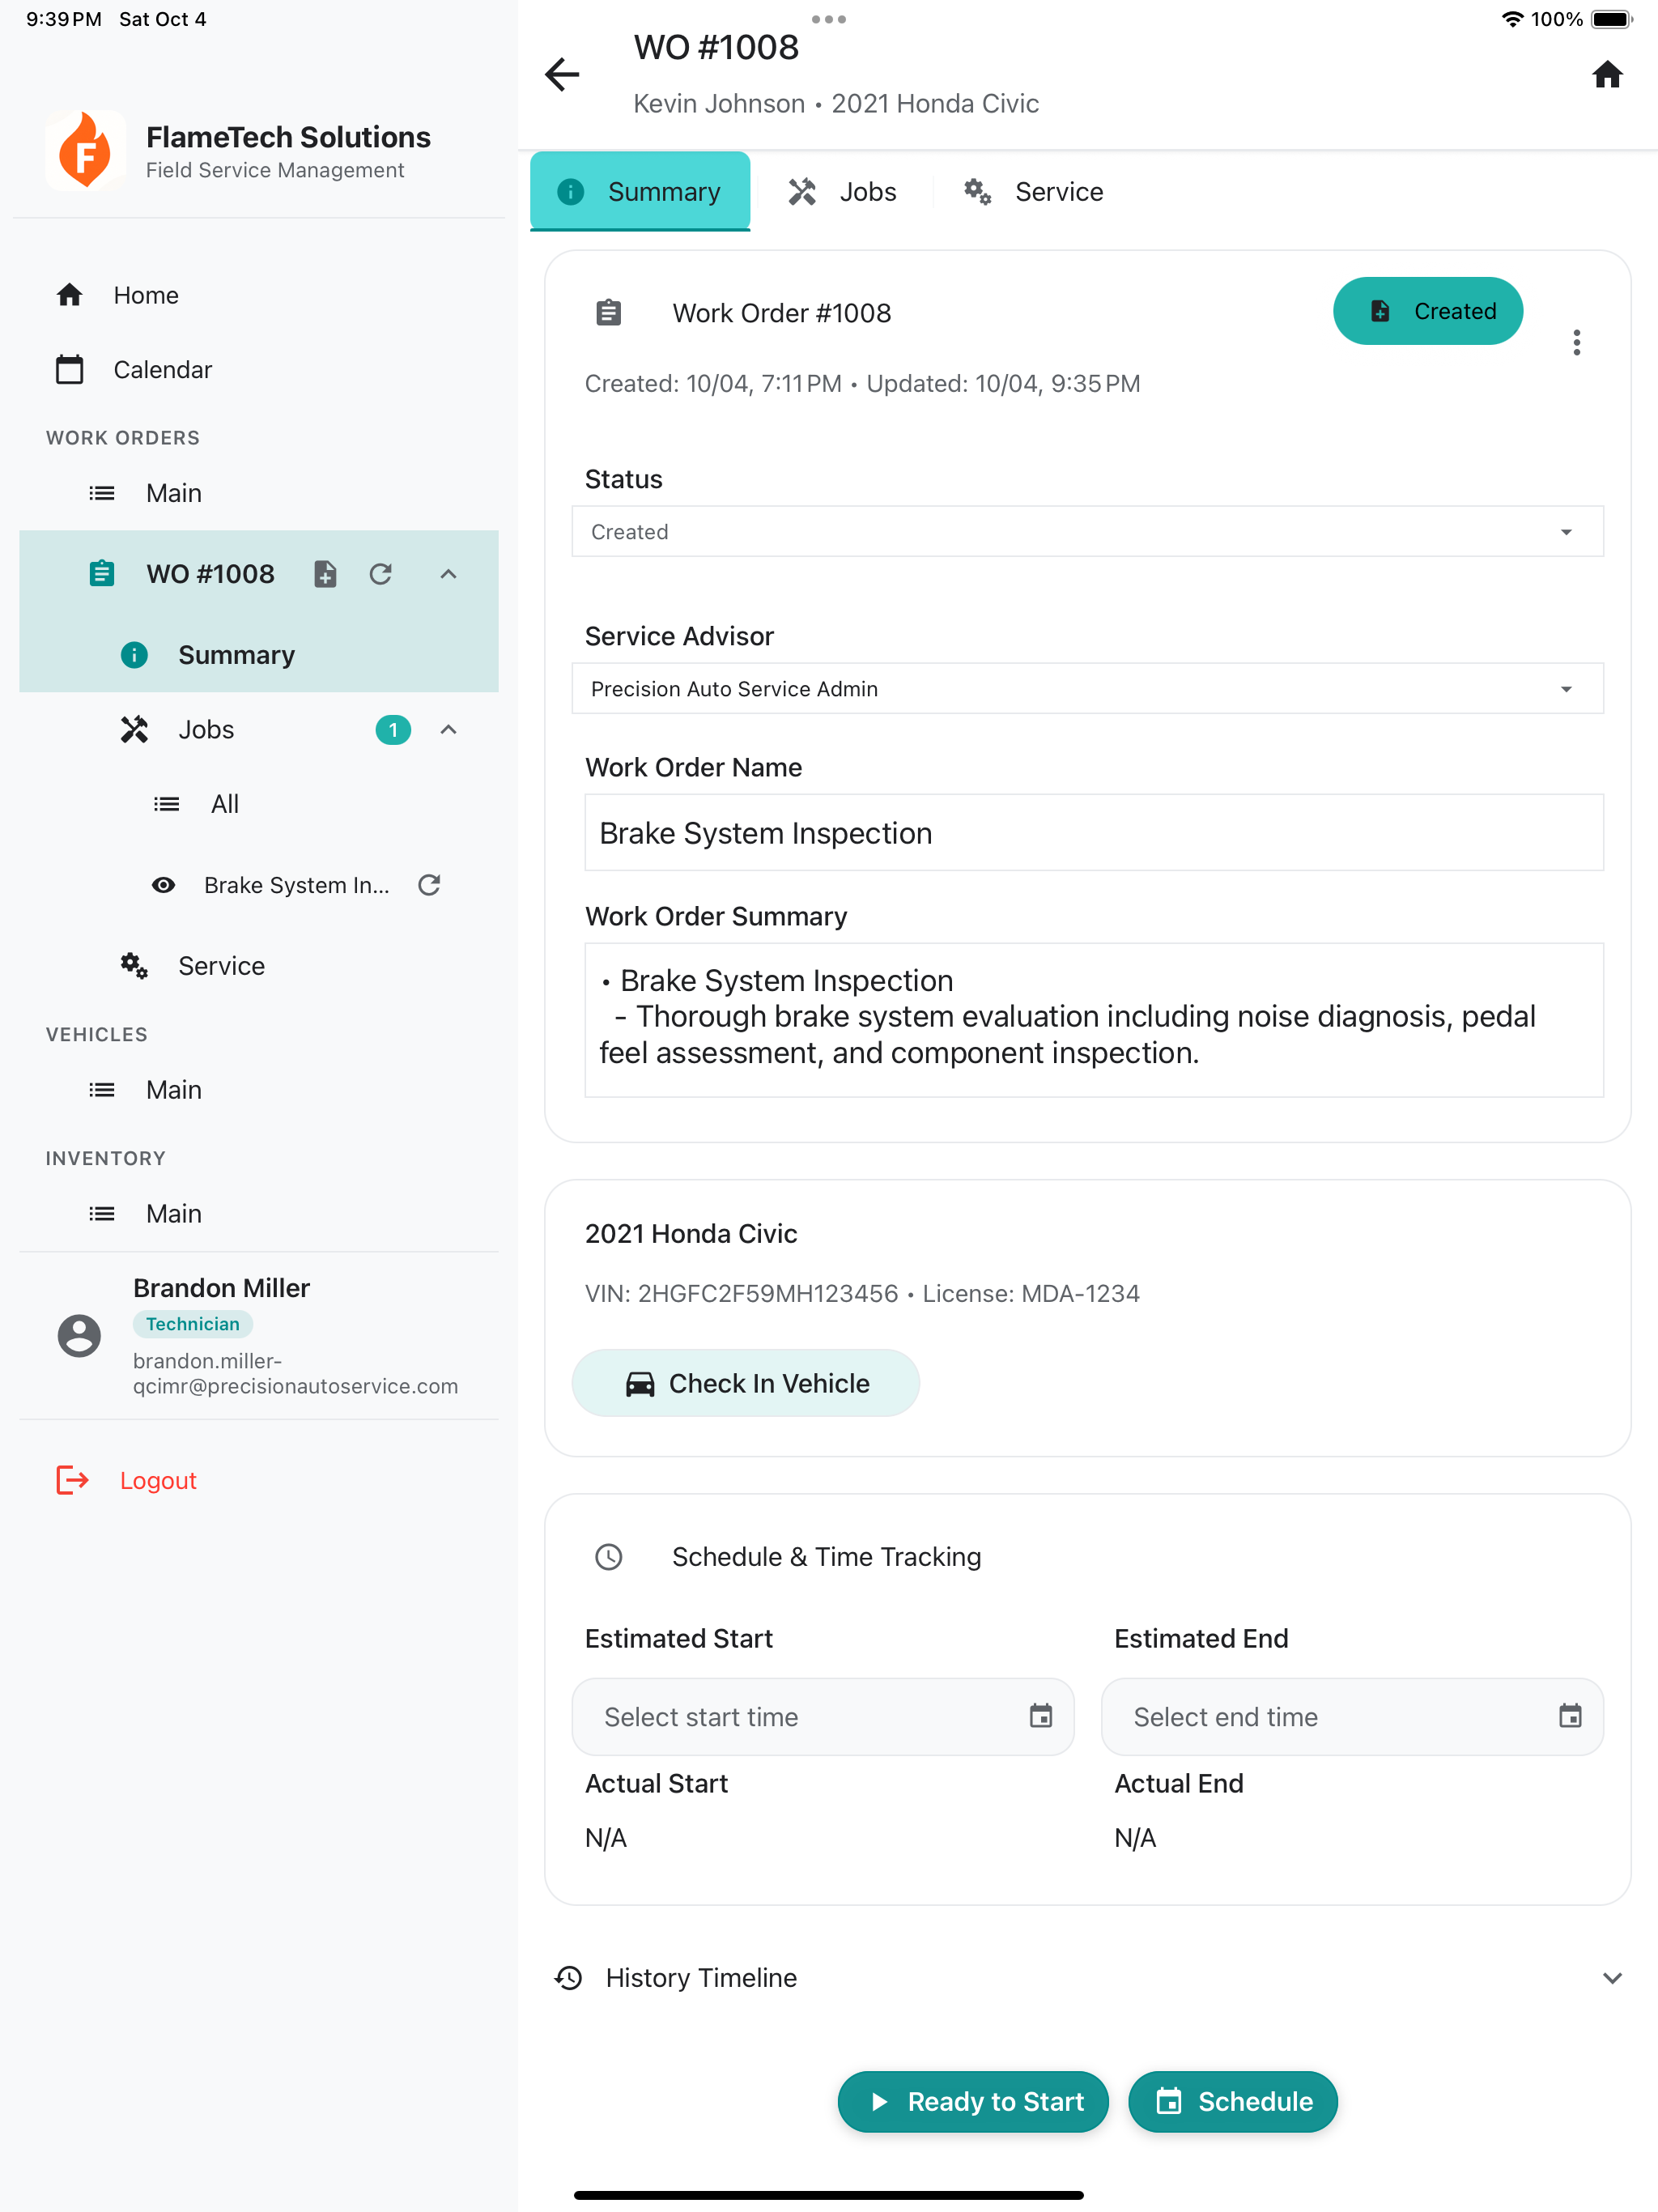This screenshot has width=1658, height=2212.
Task: Click the home icon in the top bar
Action: coord(1607,75)
